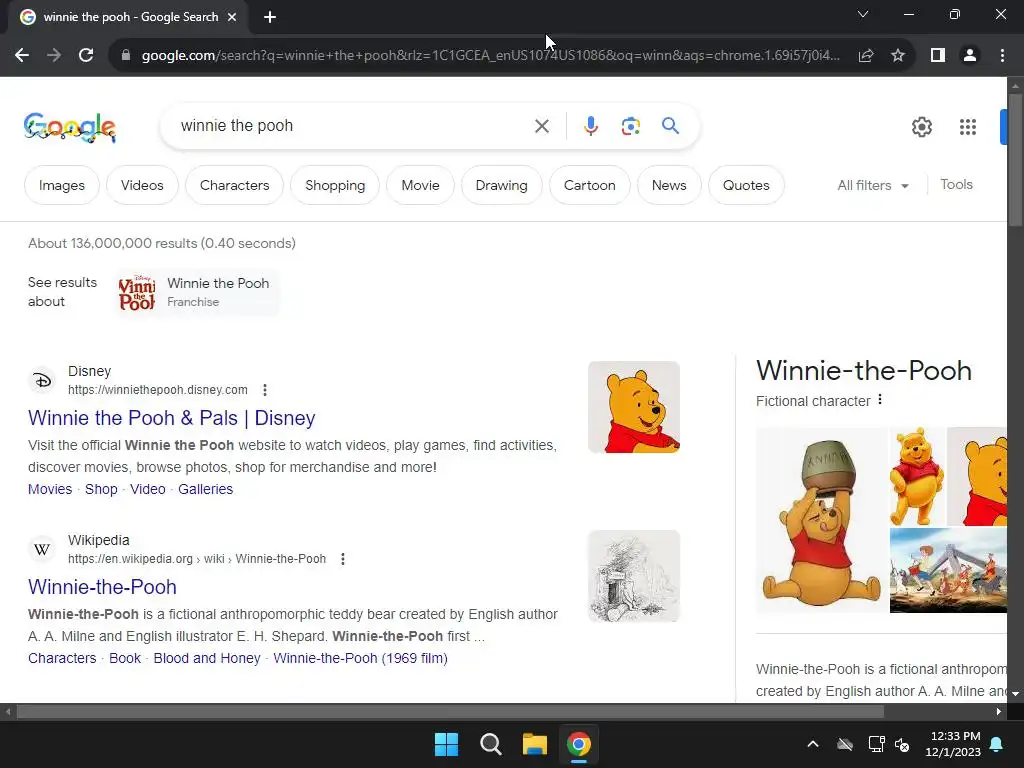Open Pooh with honey pot image
Screen dimensions: 1024x768
(822, 520)
